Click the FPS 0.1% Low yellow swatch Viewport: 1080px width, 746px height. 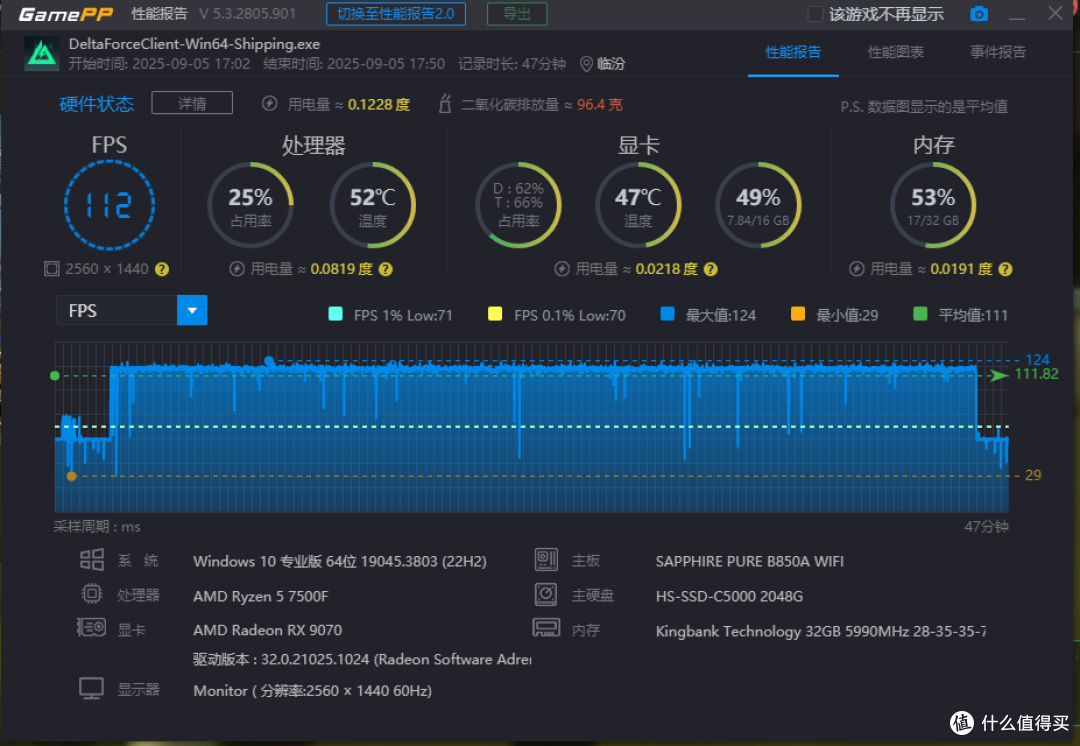495,314
